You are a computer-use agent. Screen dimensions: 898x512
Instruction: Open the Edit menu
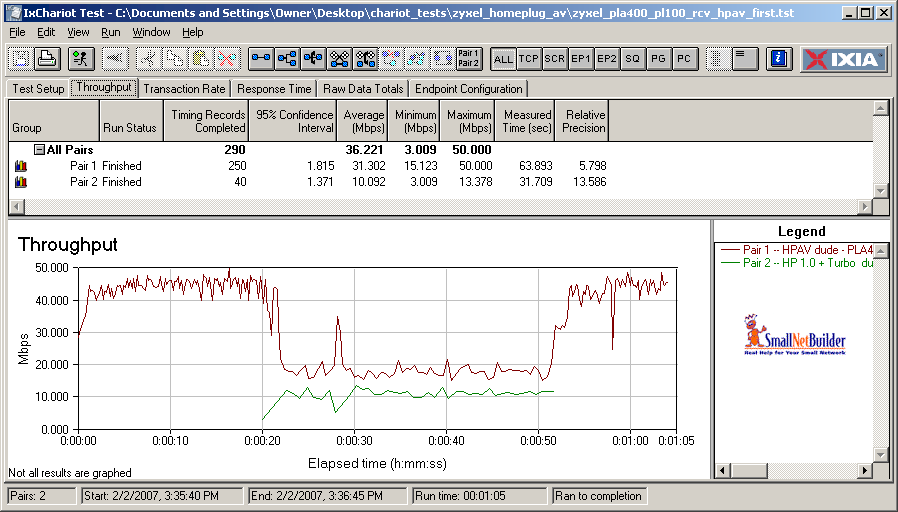coord(46,33)
